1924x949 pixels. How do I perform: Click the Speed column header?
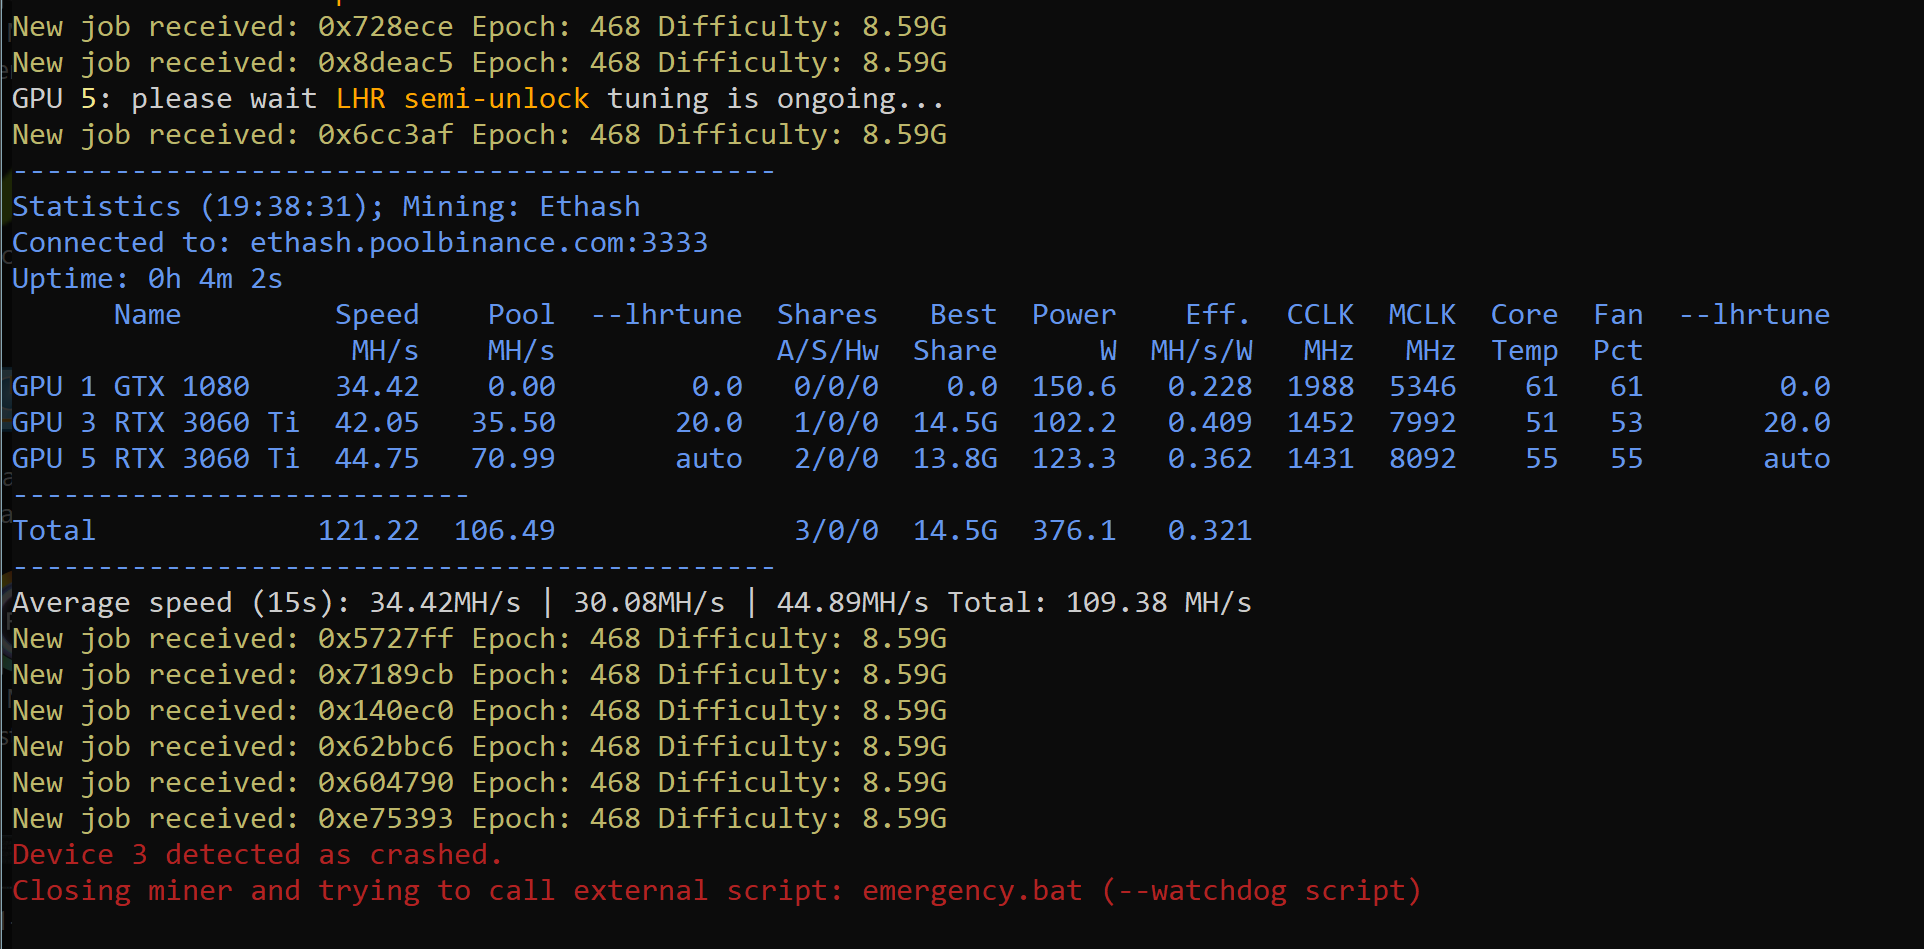pyautogui.click(x=377, y=315)
